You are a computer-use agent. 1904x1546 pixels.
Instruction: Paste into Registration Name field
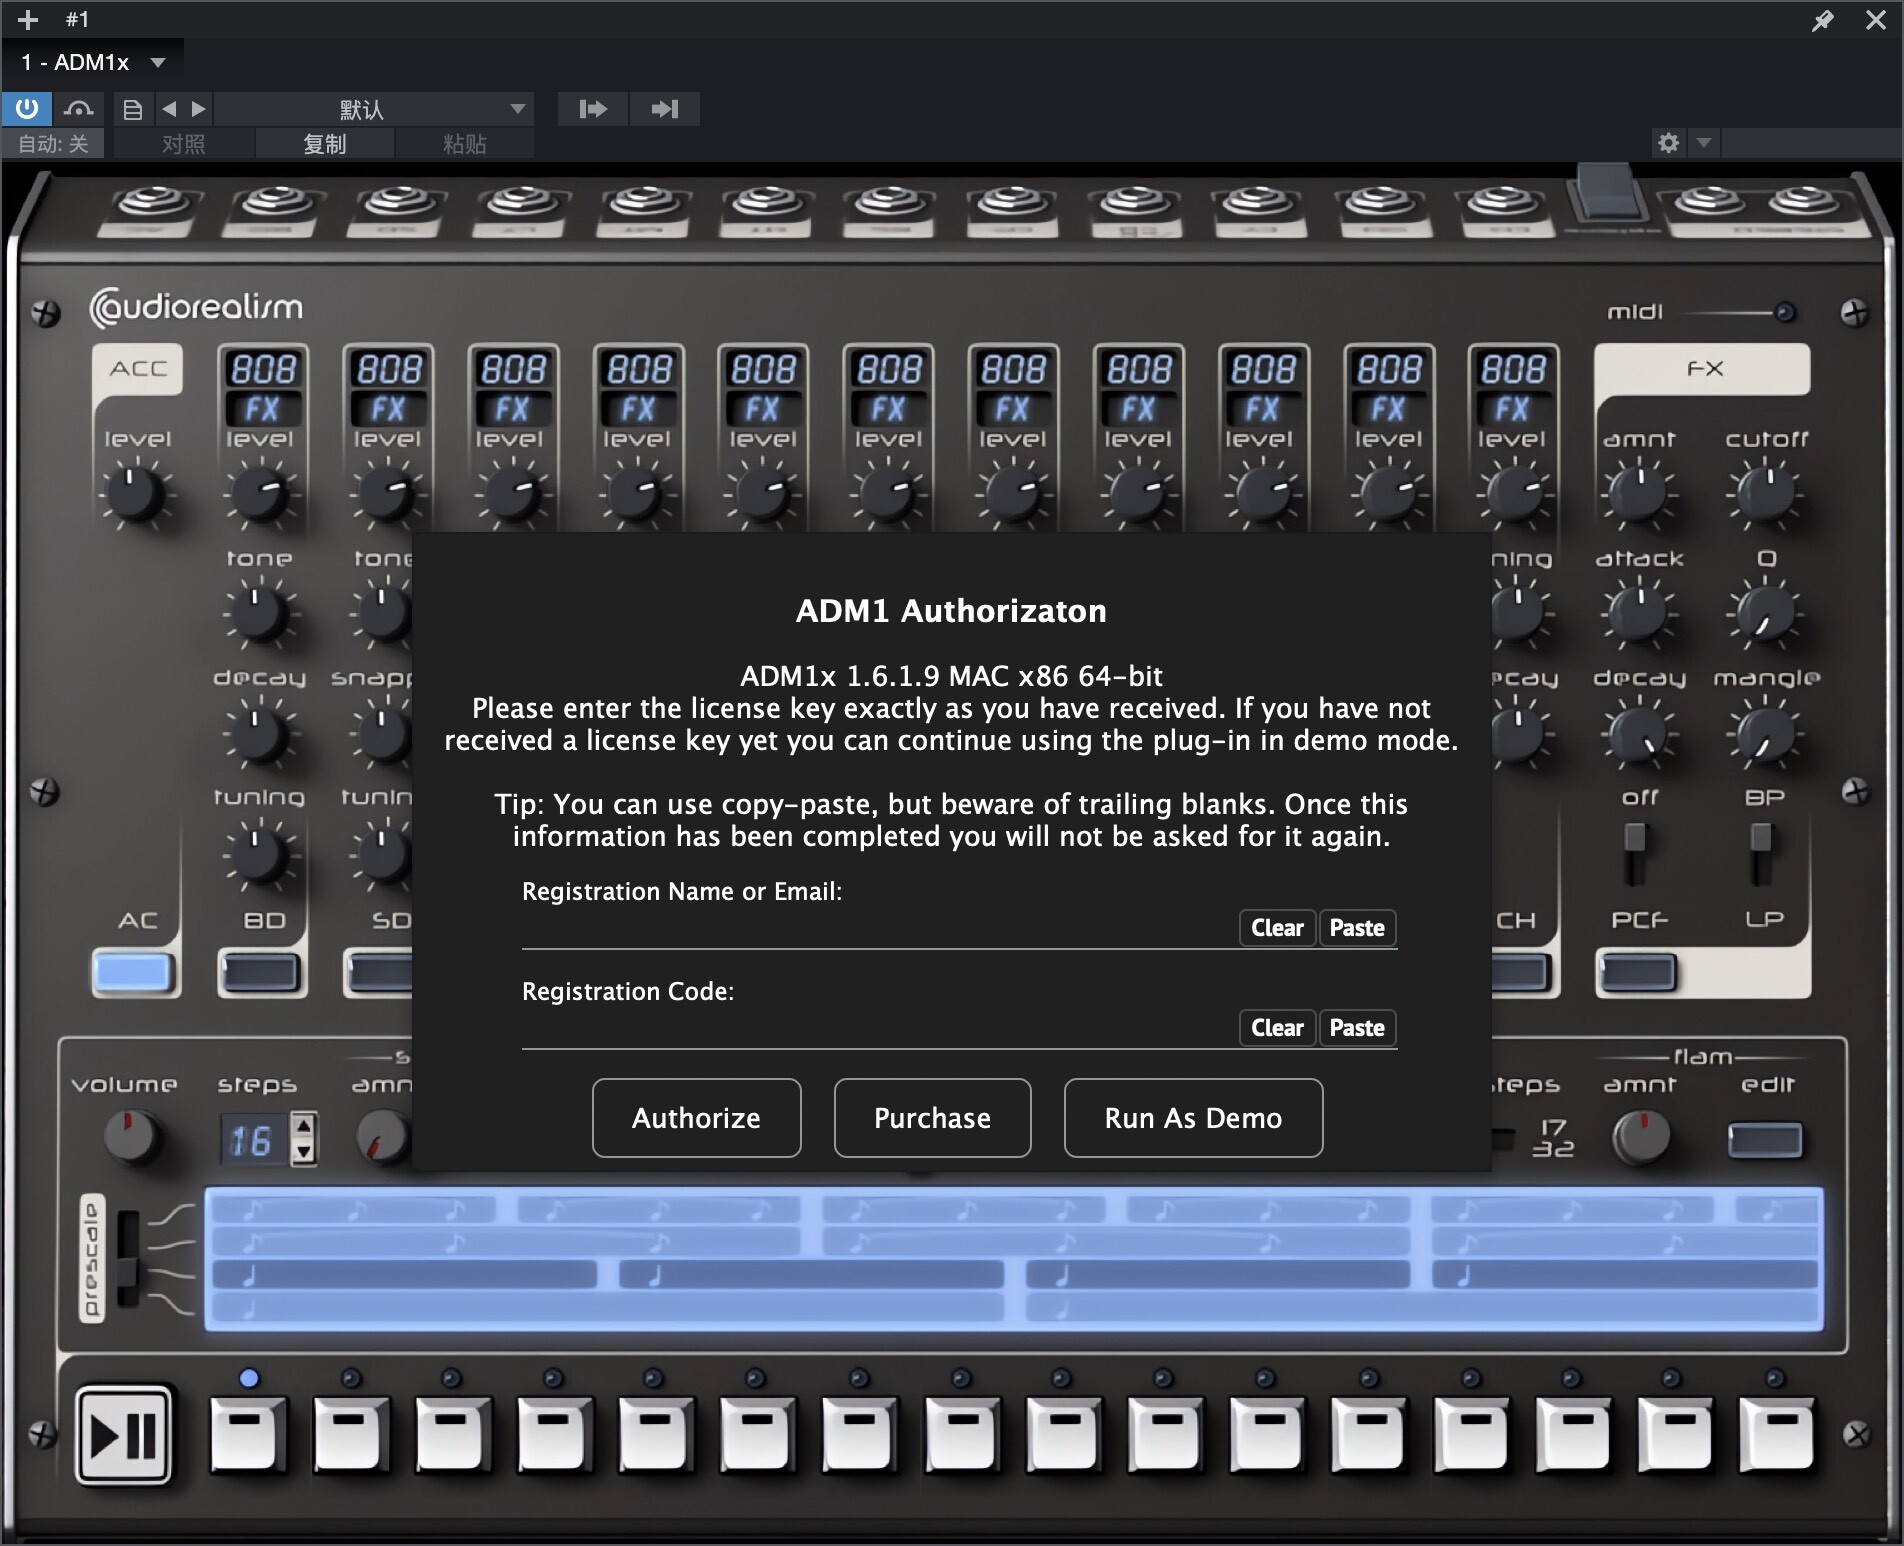(1357, 928)
